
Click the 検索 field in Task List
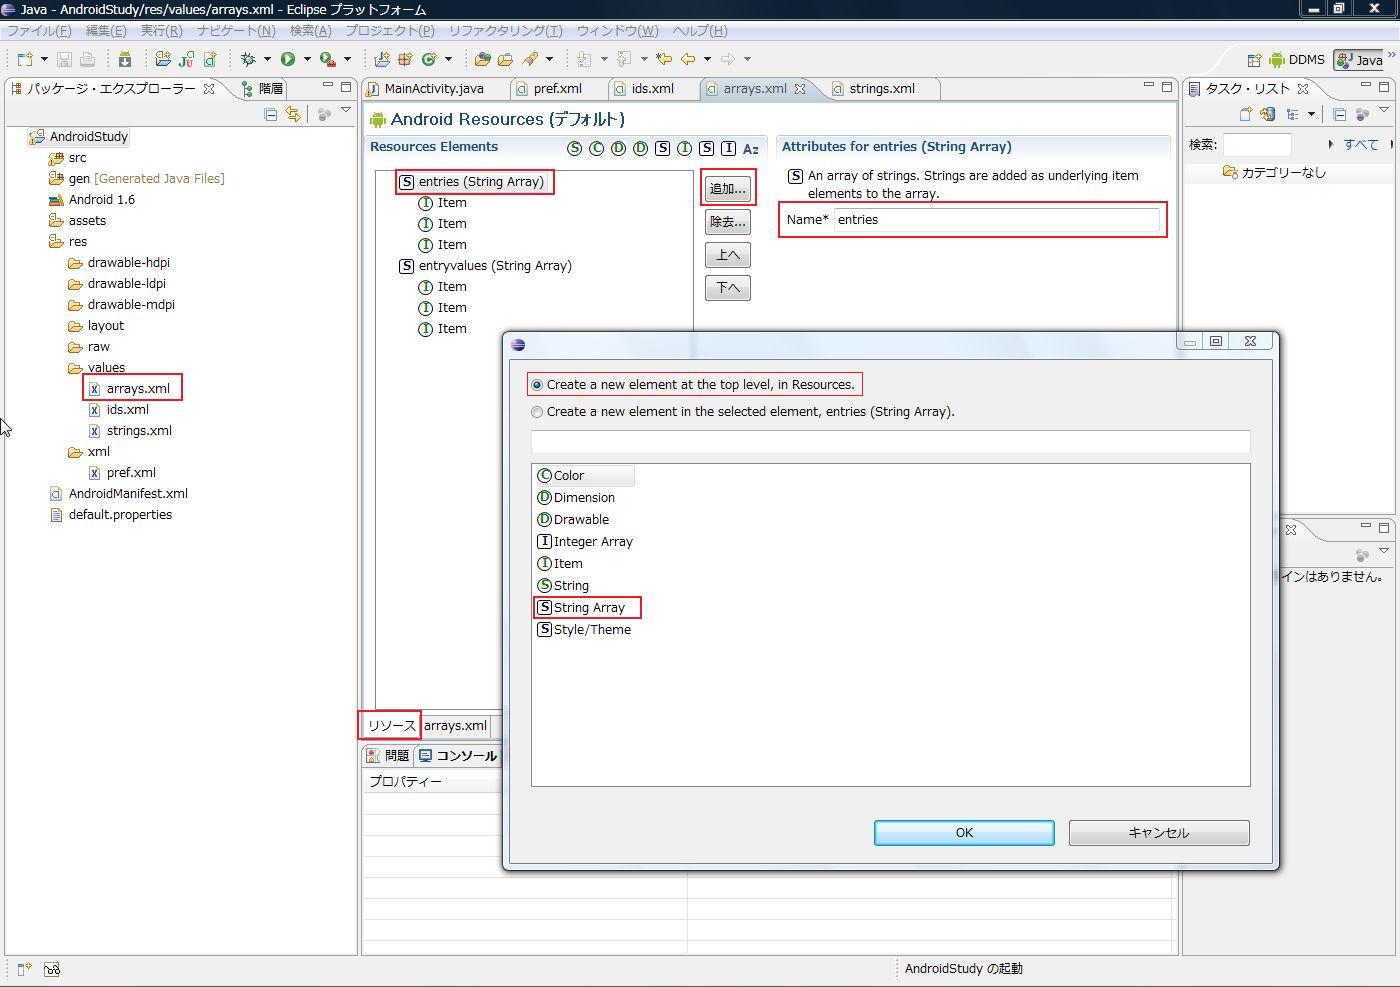pos(1257,145)
